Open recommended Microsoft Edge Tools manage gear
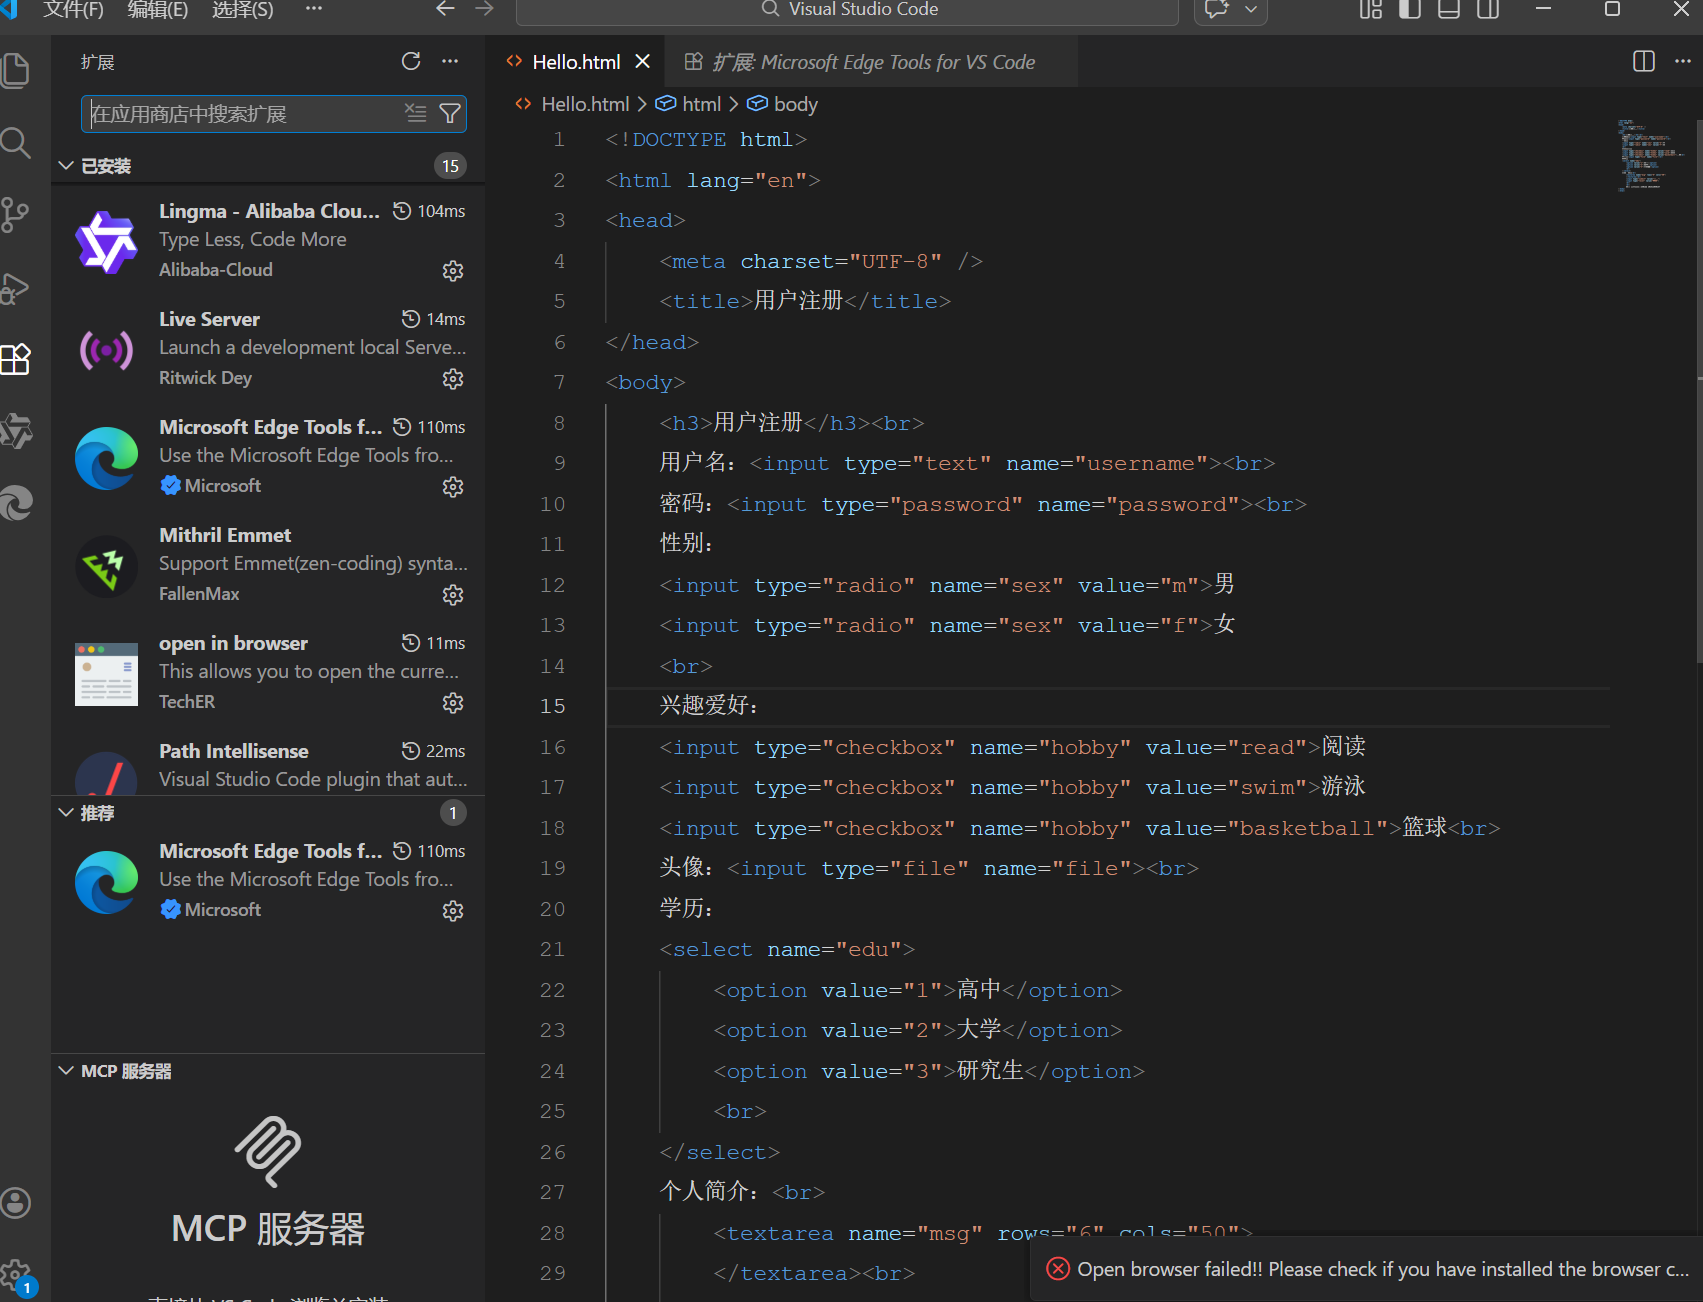Image resolution: width=1703 pixels, height=1302 pixels. click(453, 911)
